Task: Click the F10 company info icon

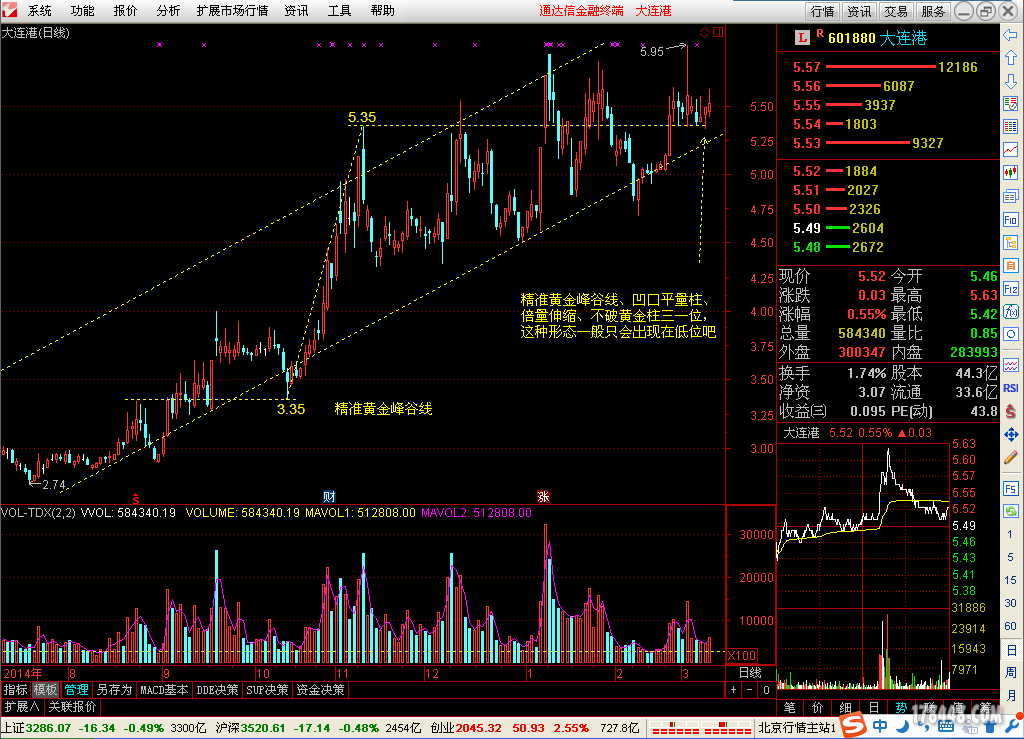Action: pos(1010,220)
